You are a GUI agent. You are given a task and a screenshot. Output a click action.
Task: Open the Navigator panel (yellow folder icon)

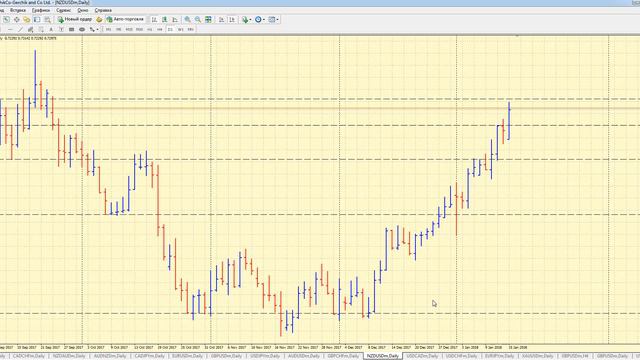[27, 19]
